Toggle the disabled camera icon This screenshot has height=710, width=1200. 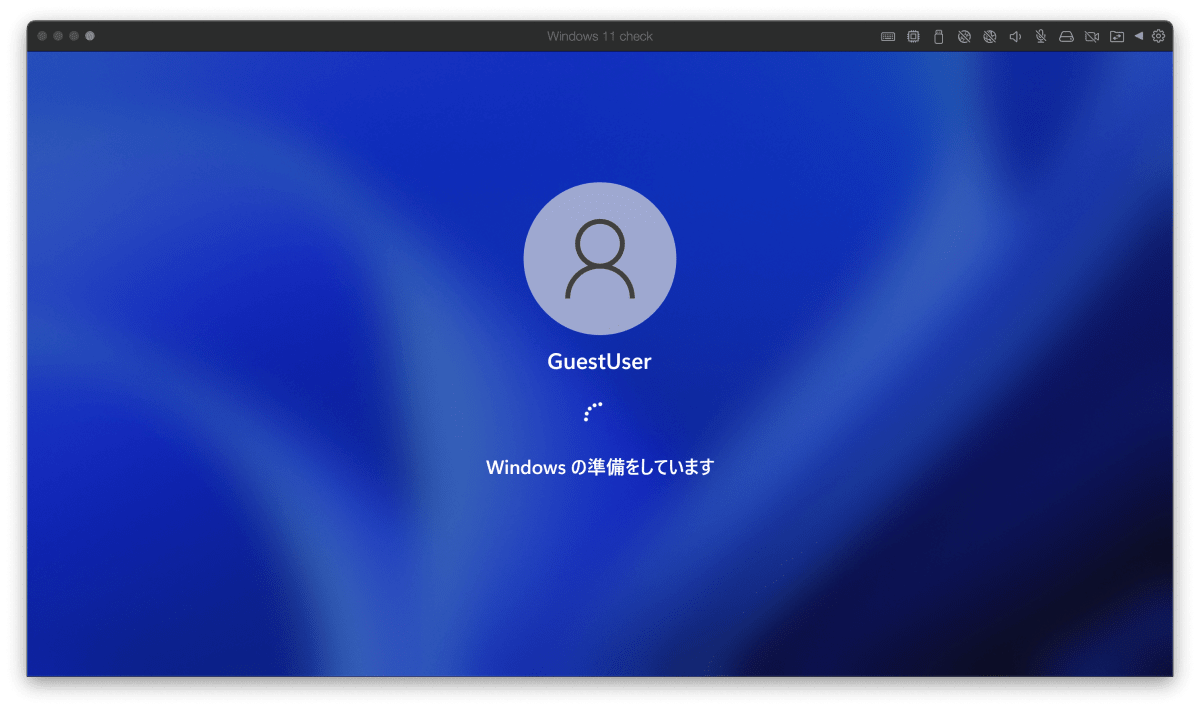click(1092, 36)
